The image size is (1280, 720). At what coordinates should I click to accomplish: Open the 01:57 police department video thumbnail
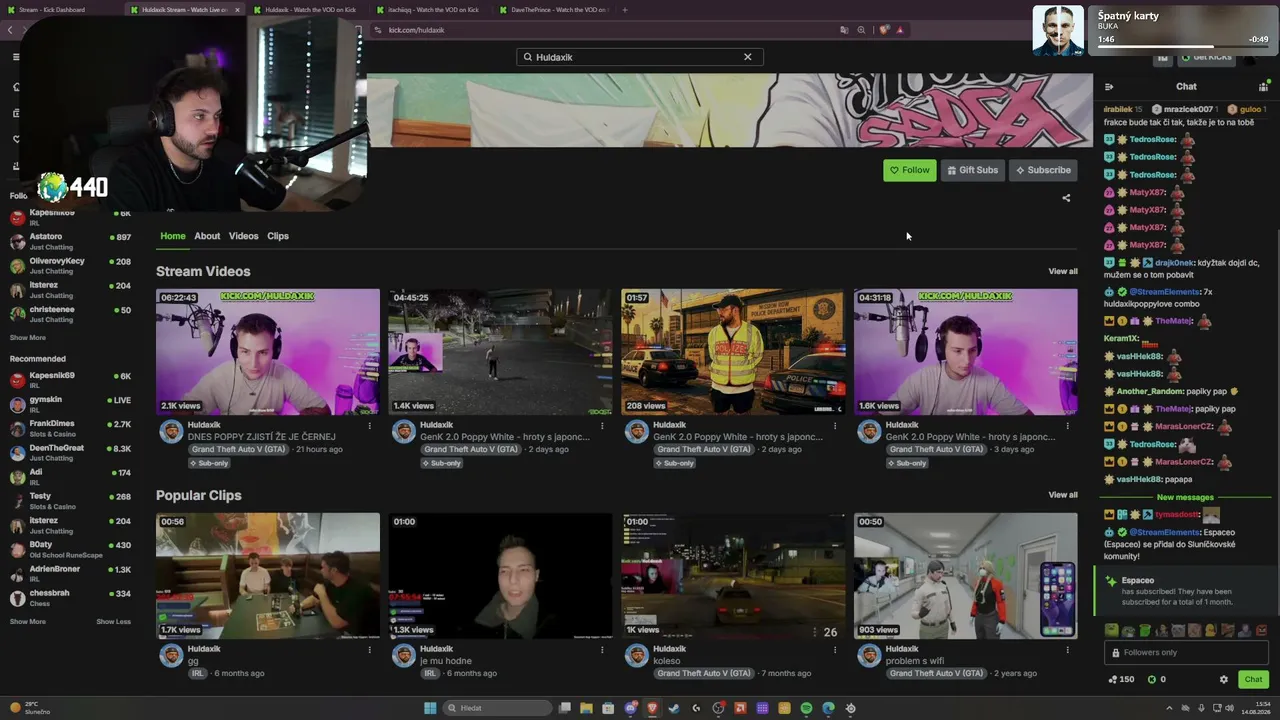click(x=733, y=352)
